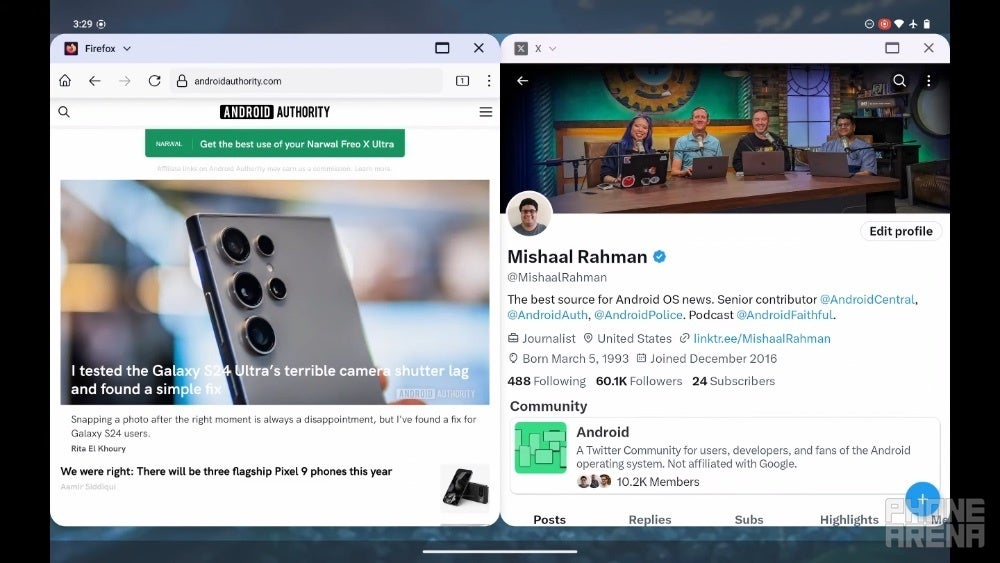Go back from the X profile page
Viewport: 1000px width, 563px height.
(x=522, y=81)
